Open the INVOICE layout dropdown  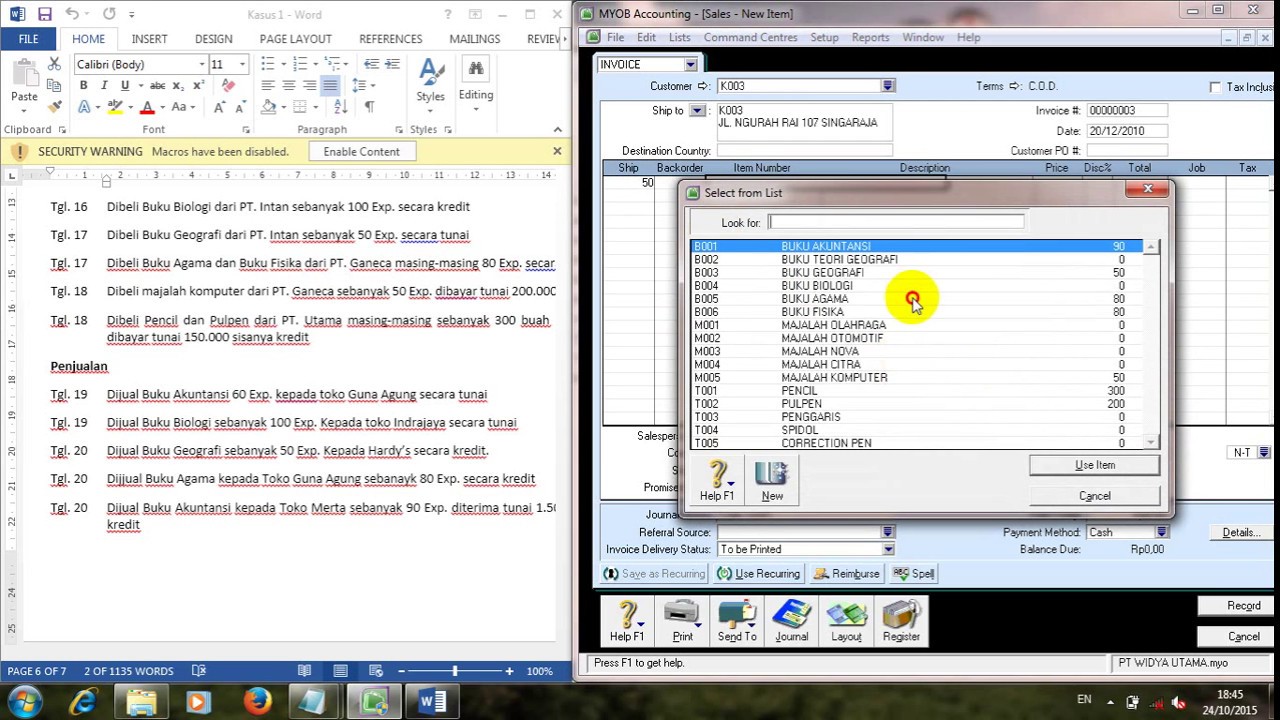(x=690, y=64)
